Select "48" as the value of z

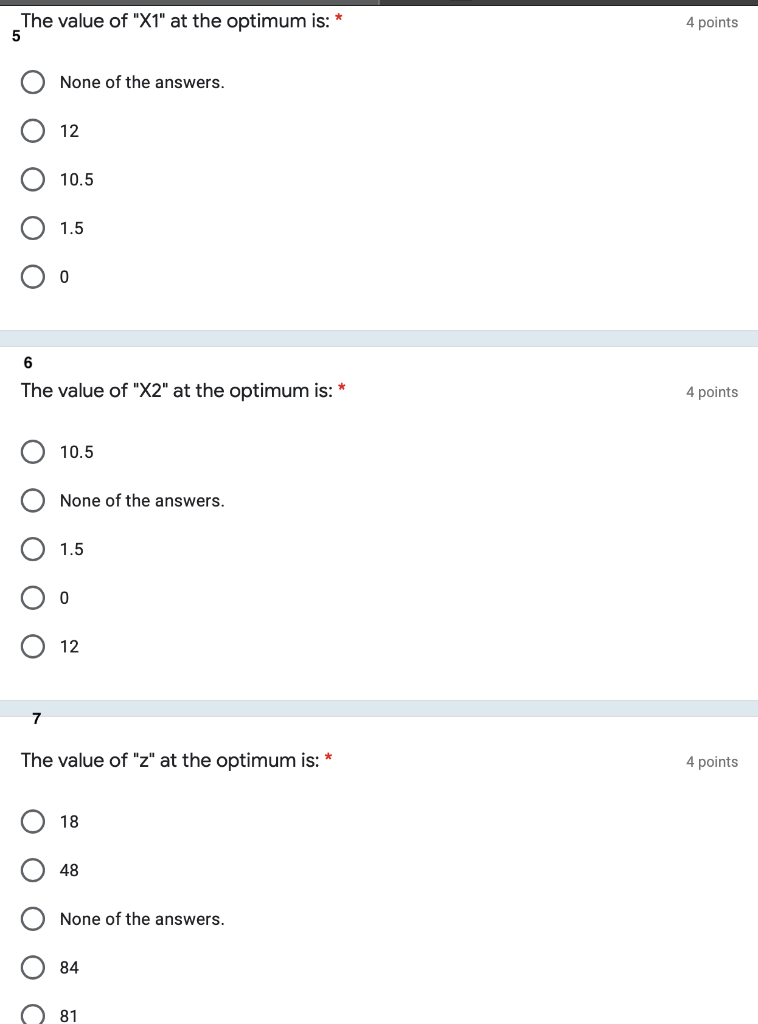click(33, 870)
